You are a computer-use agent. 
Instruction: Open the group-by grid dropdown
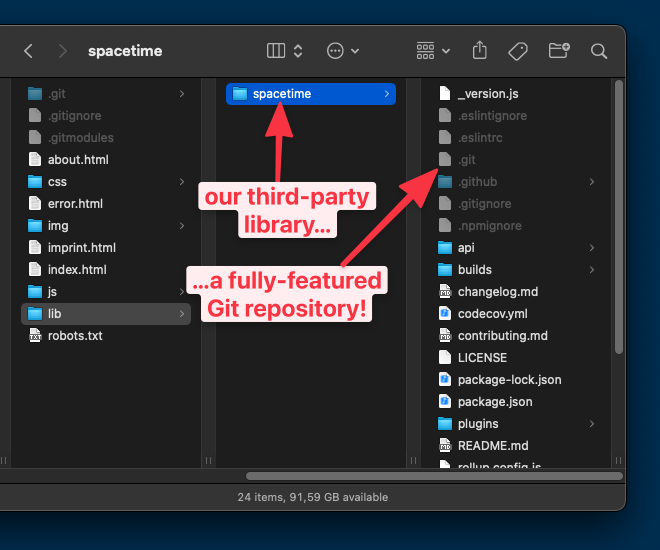tap(432, 51)
